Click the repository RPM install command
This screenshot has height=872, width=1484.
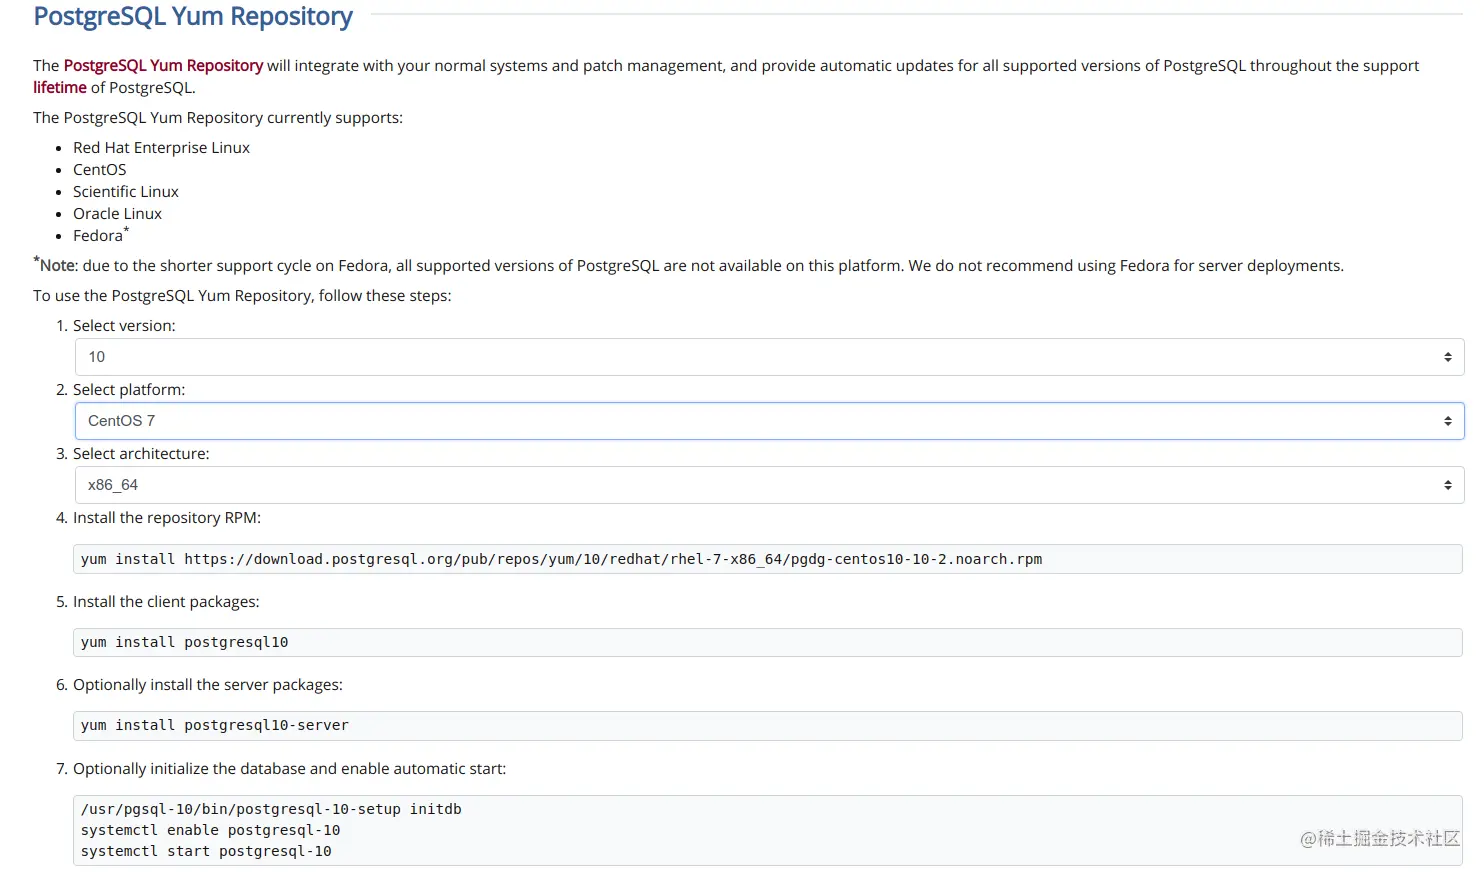[561, 559]
